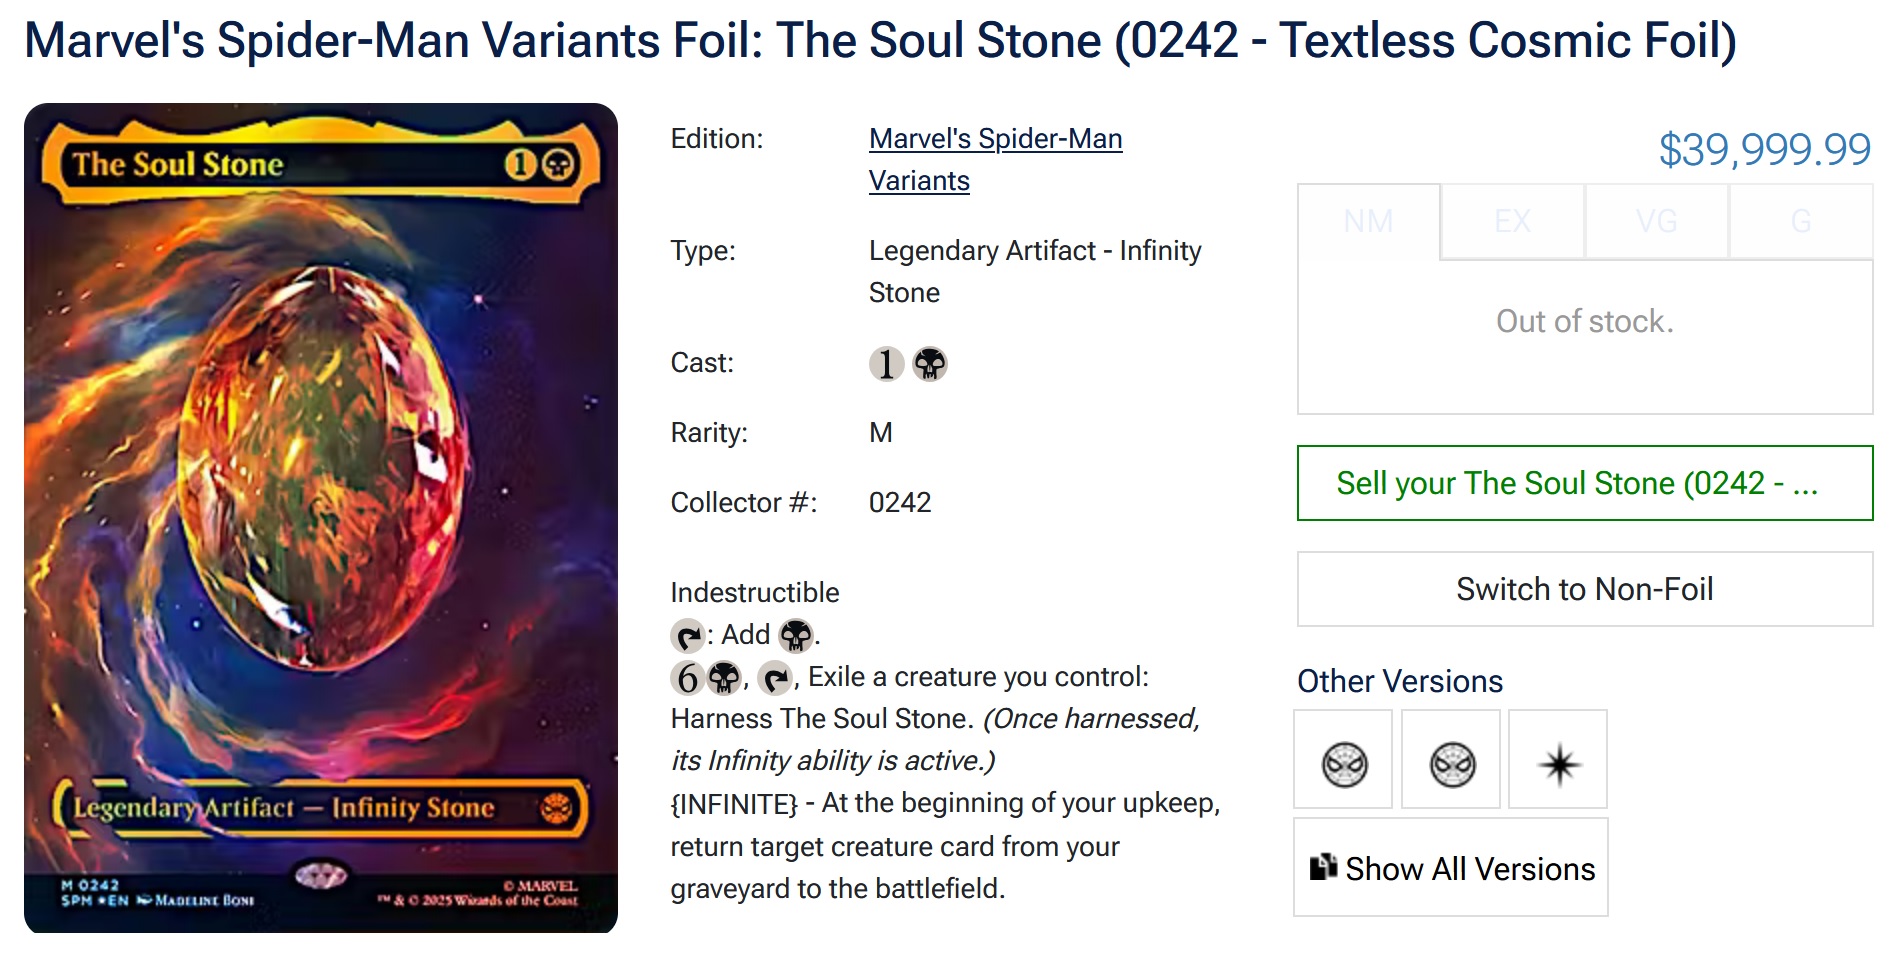Screen dimensions: 1895x979
Task: Click the tap symbol before 'Exile a creature'
Action: 775,679
